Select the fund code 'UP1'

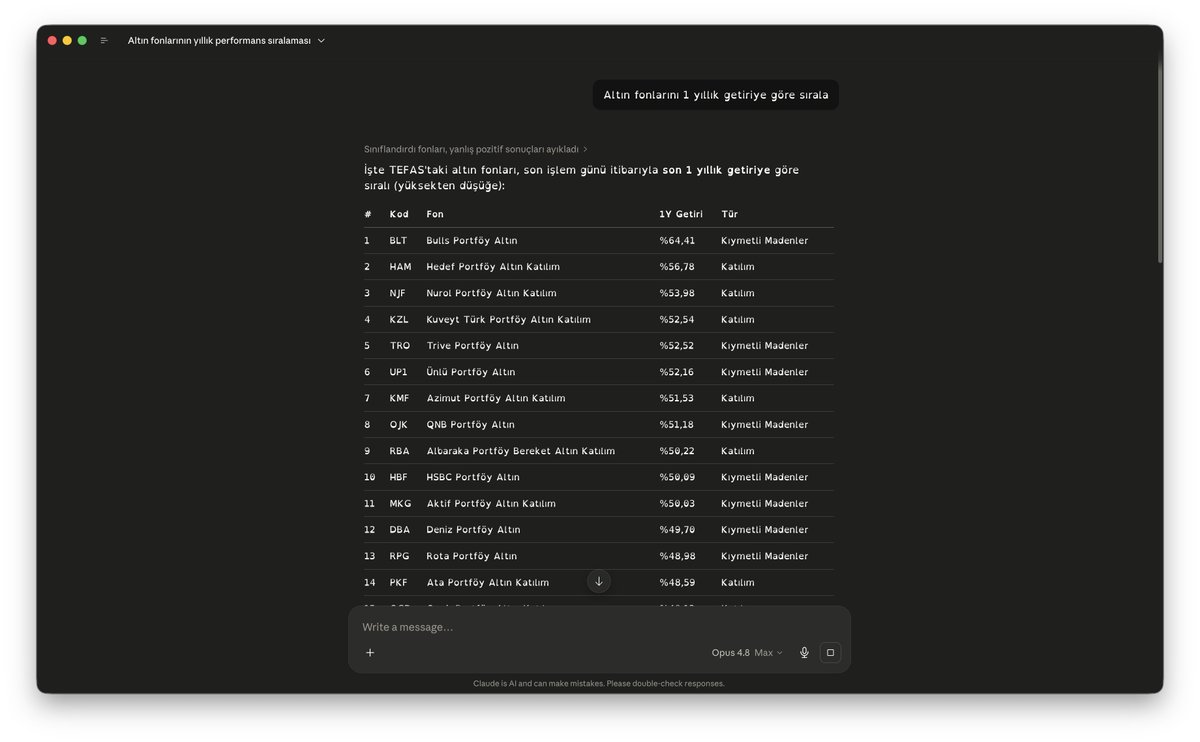click(399, 372)
